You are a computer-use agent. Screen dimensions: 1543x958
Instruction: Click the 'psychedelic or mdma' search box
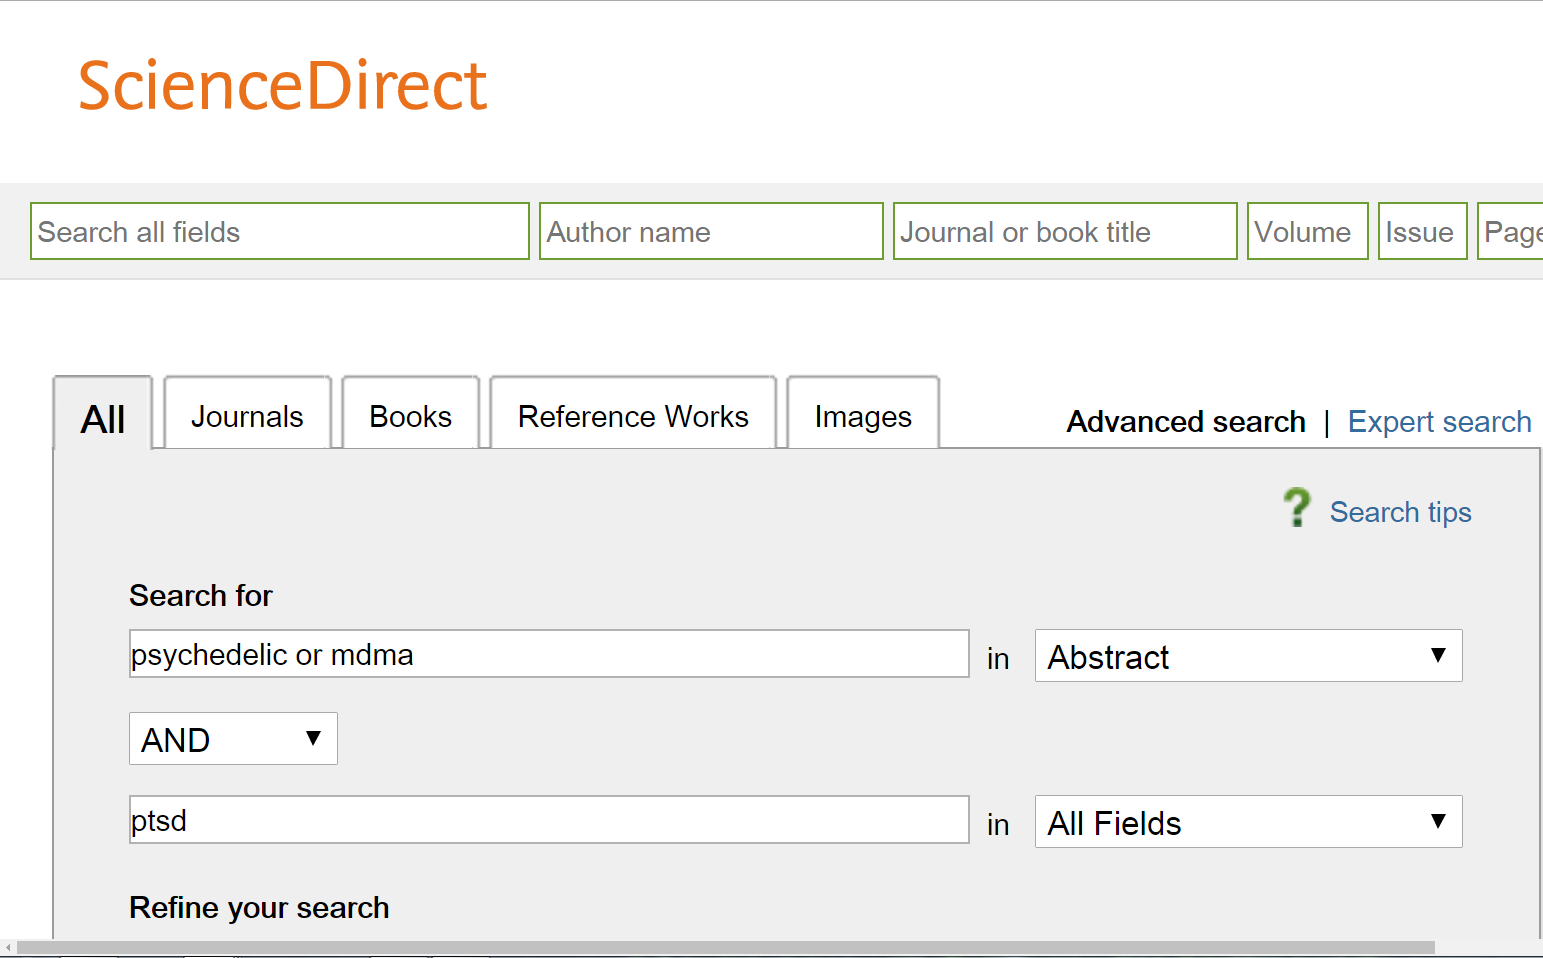[549, 654]
